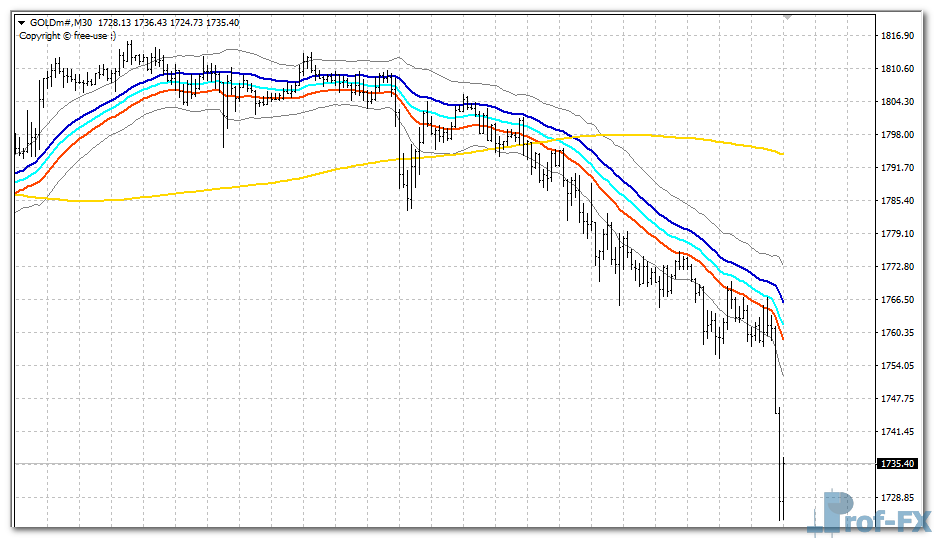The image size is (934, 538).
Task: Click the dropdown arrow beside GOLDm# symbol
Action: [22, 22]
